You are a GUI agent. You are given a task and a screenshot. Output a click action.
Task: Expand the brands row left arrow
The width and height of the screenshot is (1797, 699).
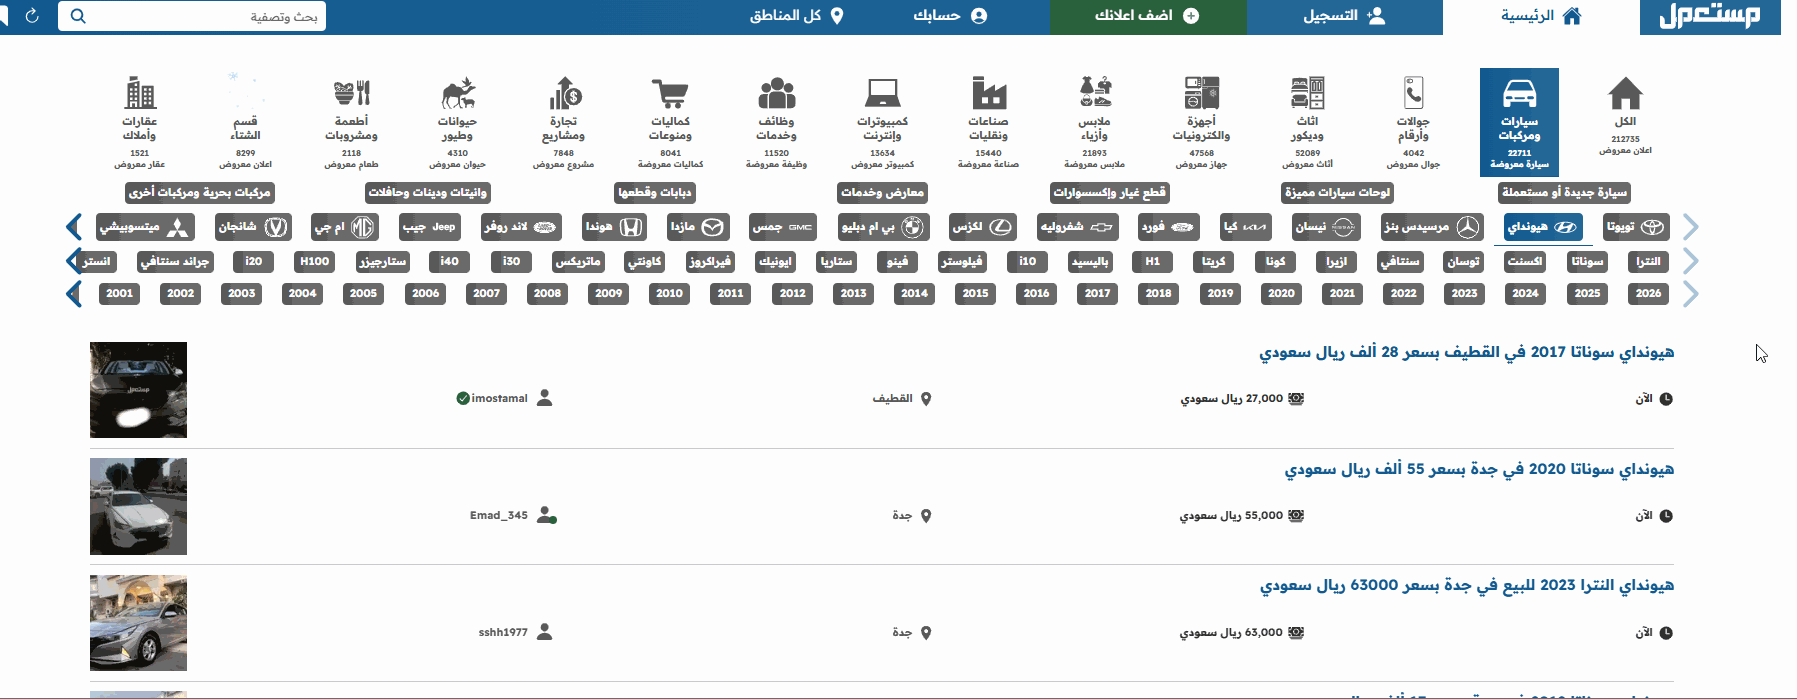pyautogui.click(x=73, y=227)
